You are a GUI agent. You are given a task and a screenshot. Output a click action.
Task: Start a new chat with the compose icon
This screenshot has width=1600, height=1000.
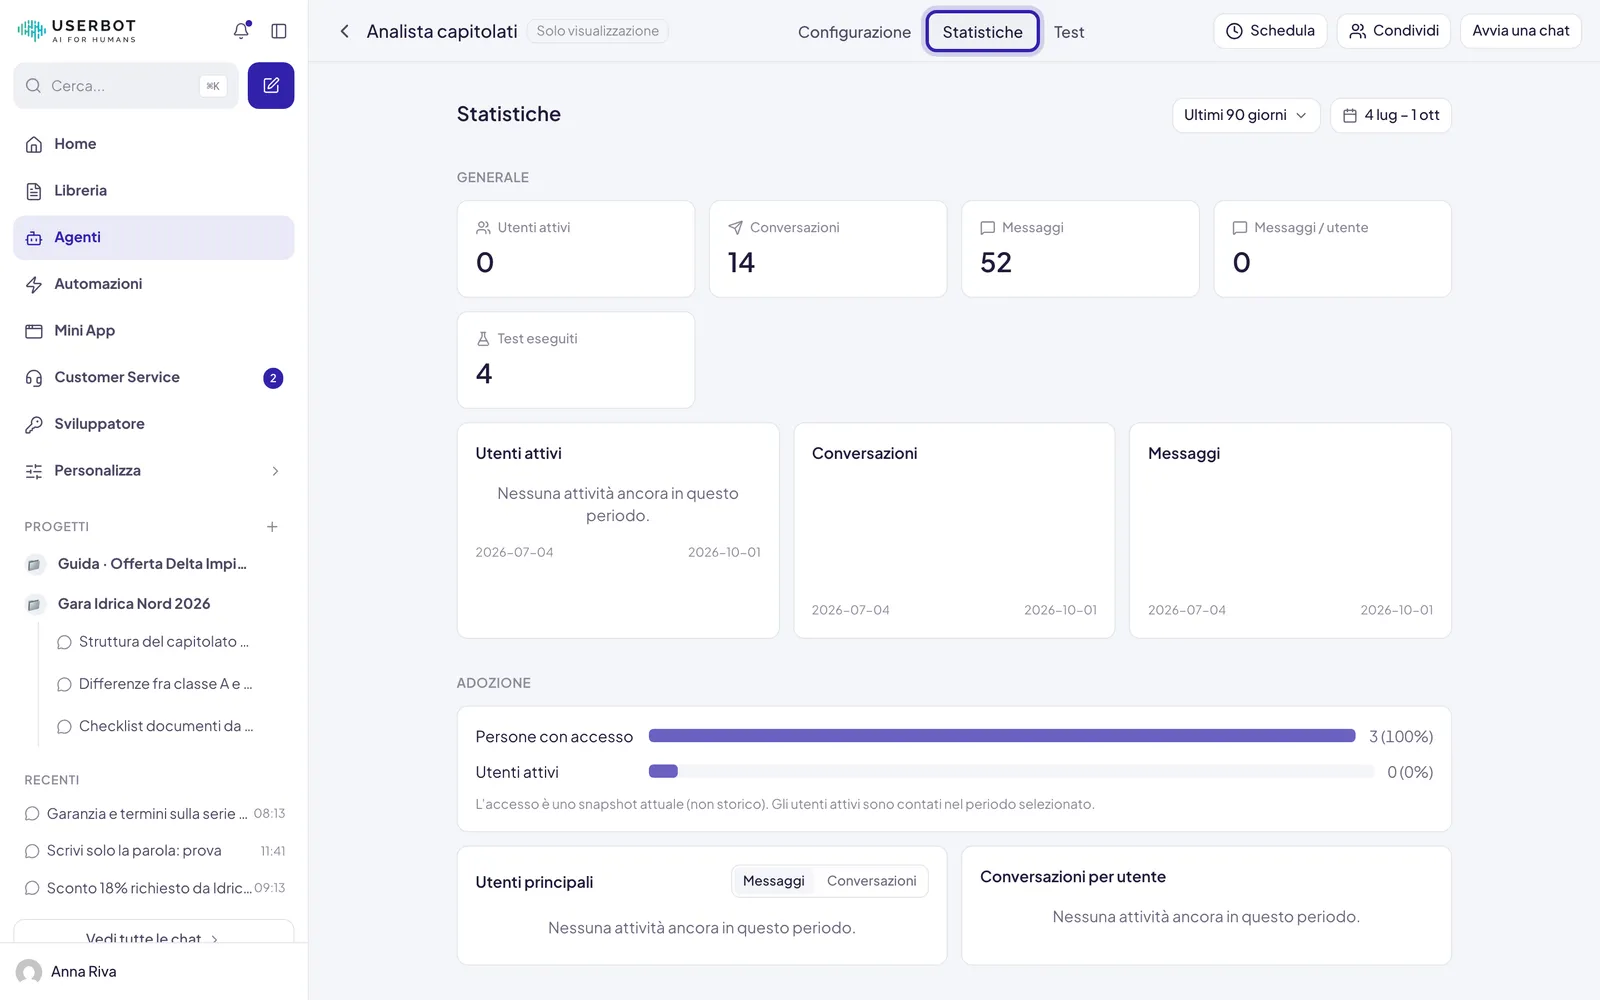(271, 86)
